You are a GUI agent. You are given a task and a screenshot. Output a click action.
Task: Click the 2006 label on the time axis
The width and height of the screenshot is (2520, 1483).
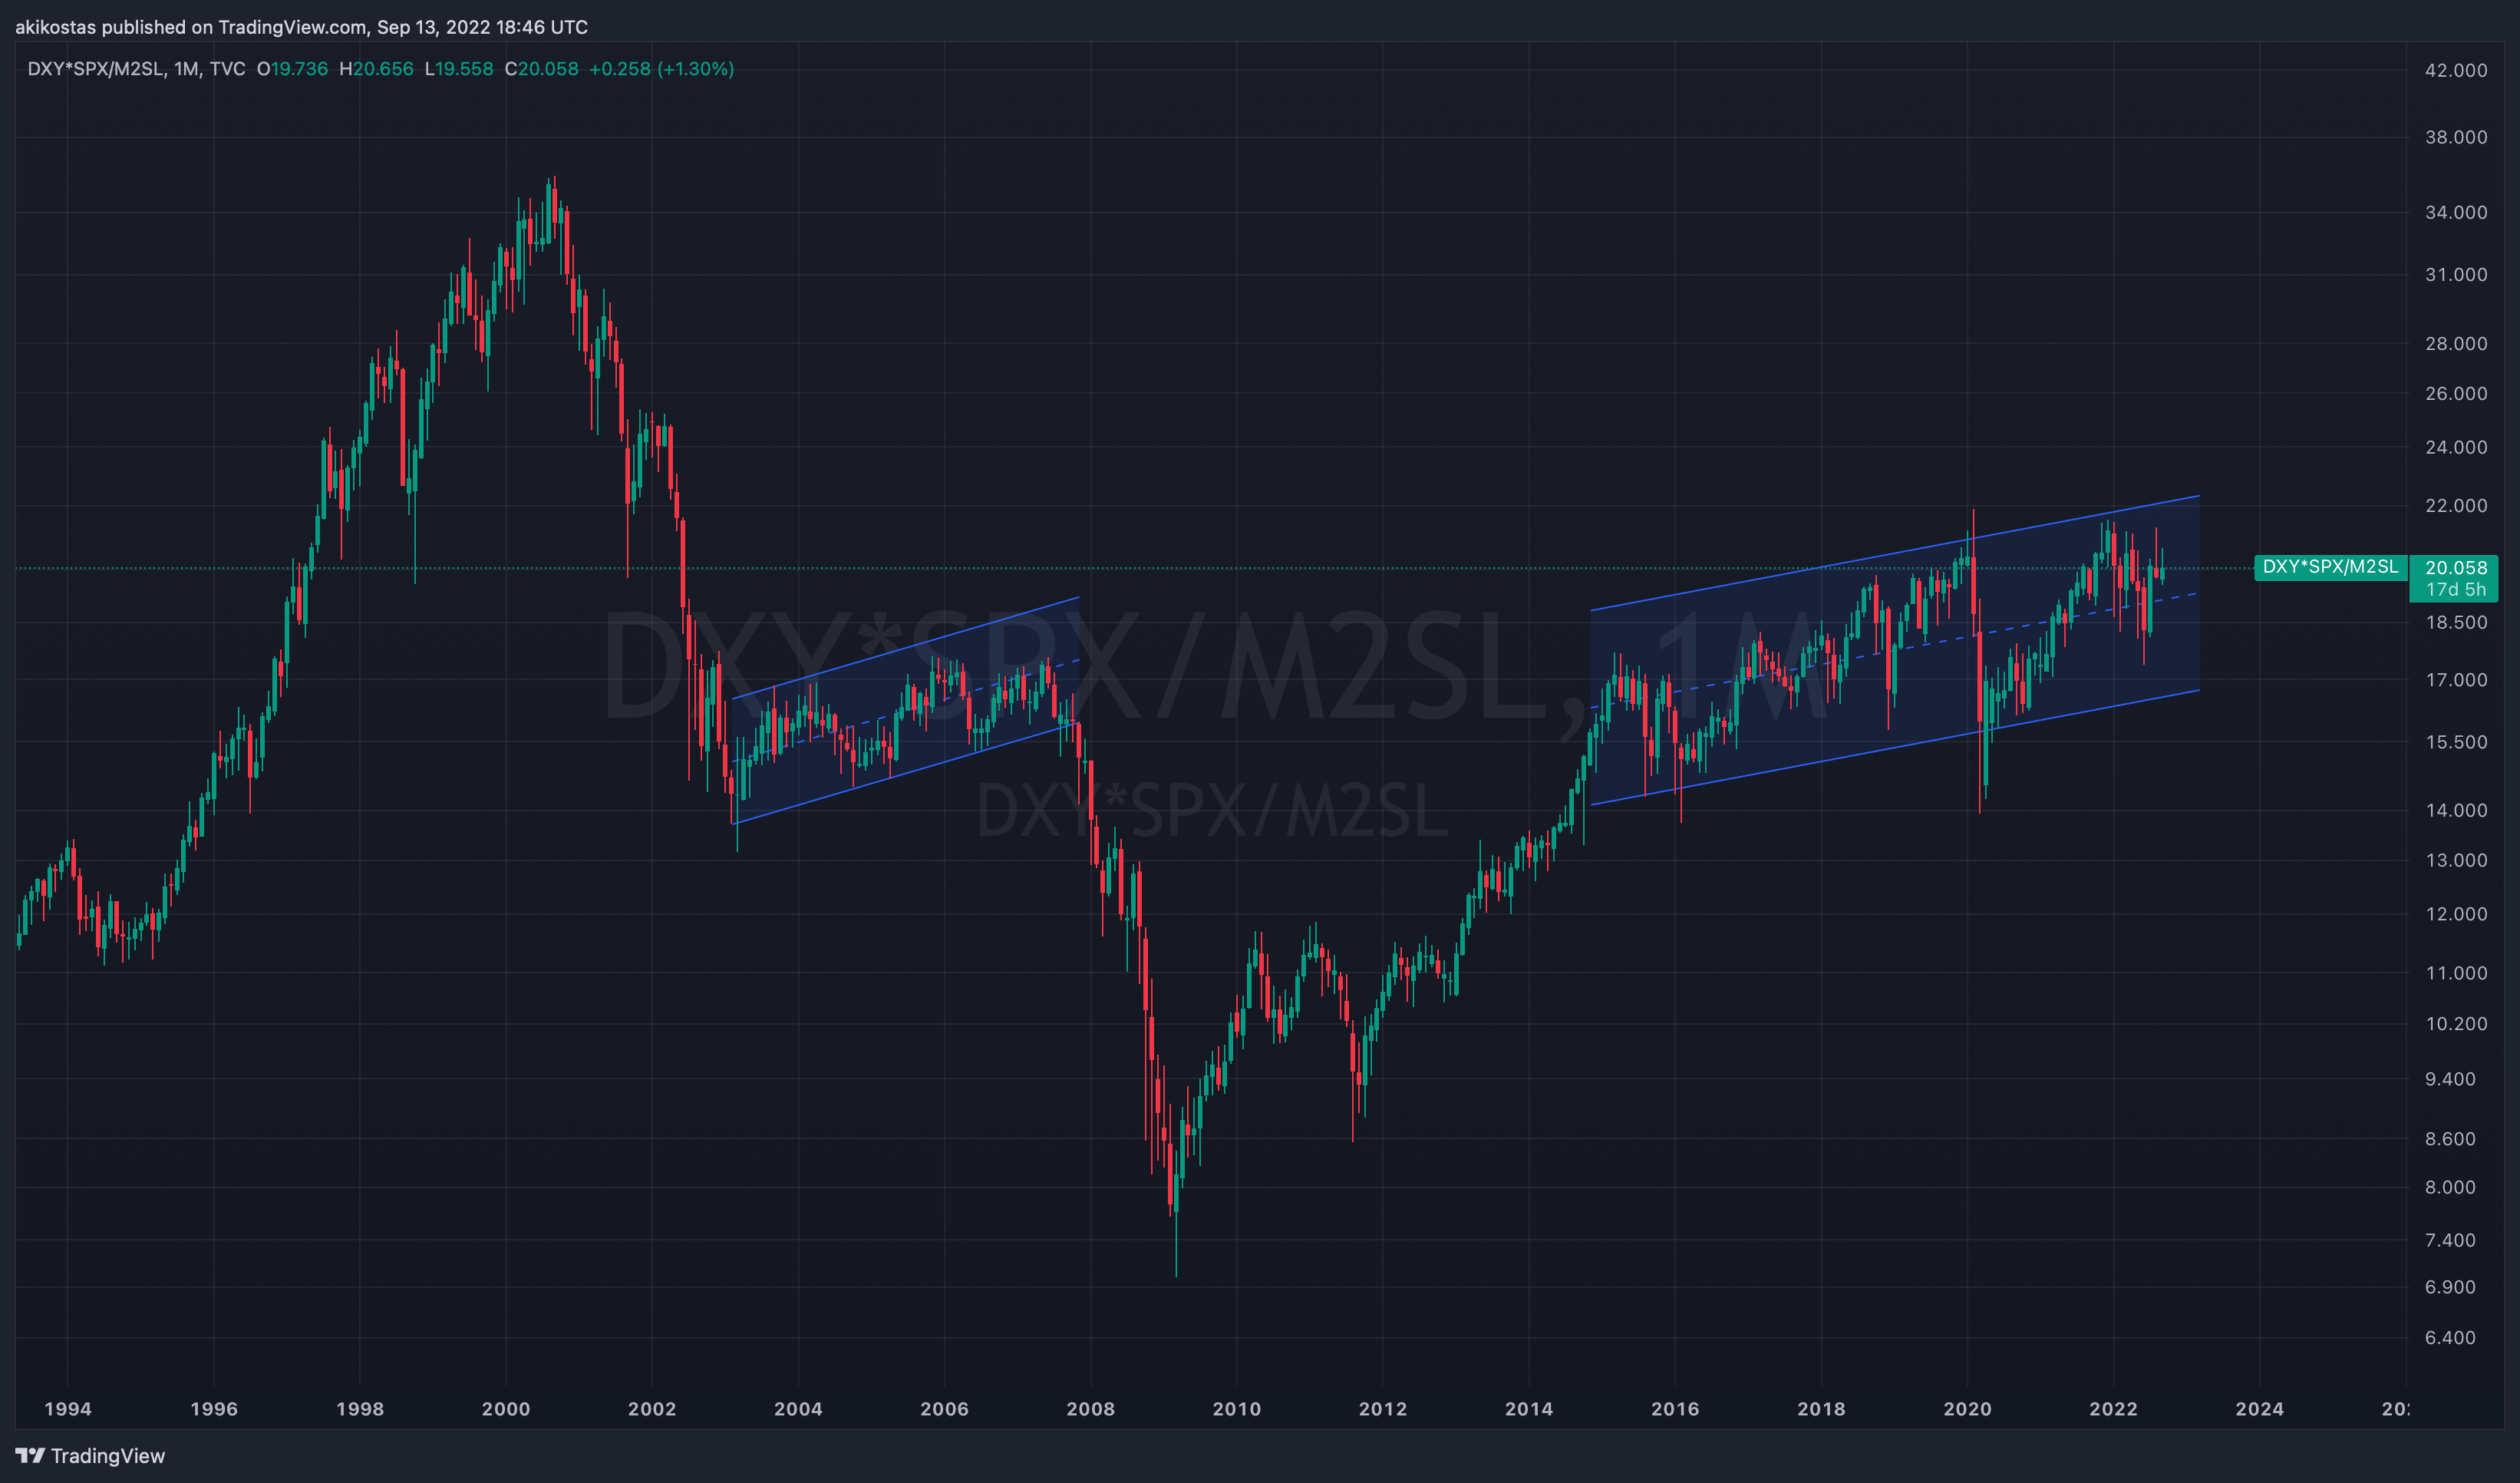pos(944,1409)
